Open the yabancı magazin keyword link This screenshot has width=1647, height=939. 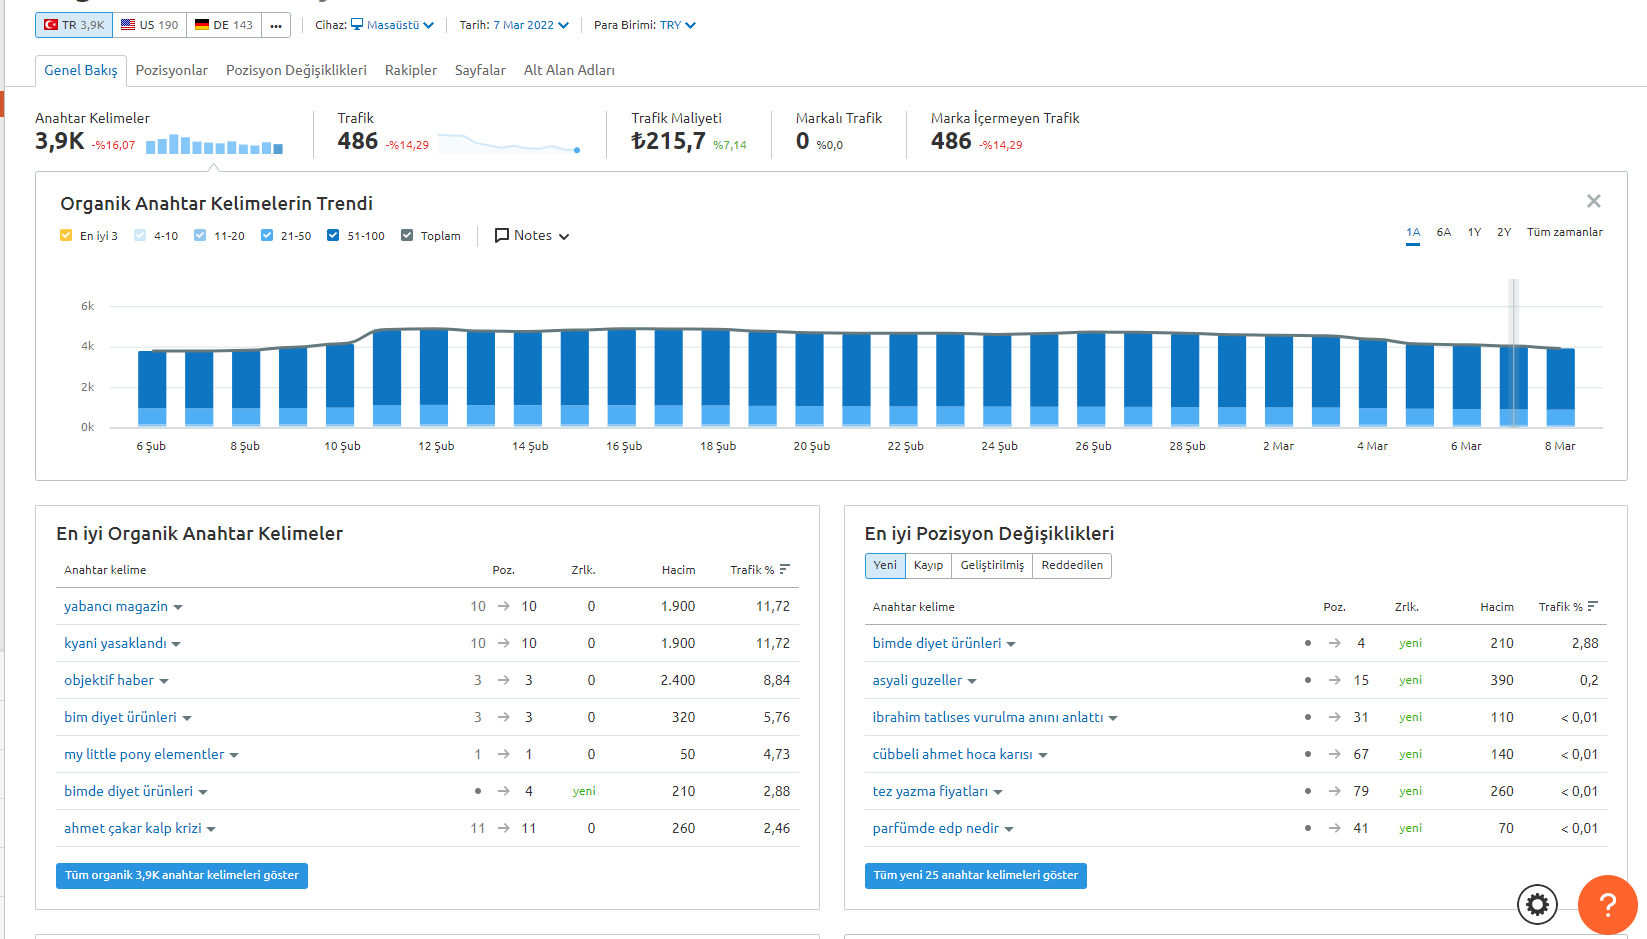click(x=116, y=606)
